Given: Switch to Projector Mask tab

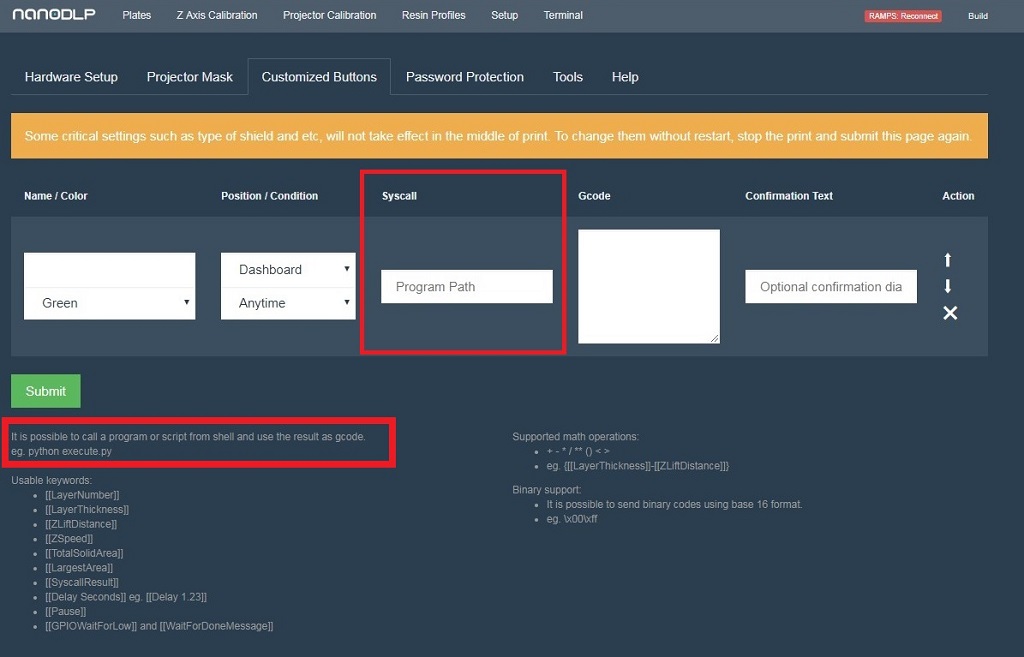Looking at the screenshot, I should (x=189, y=77).
